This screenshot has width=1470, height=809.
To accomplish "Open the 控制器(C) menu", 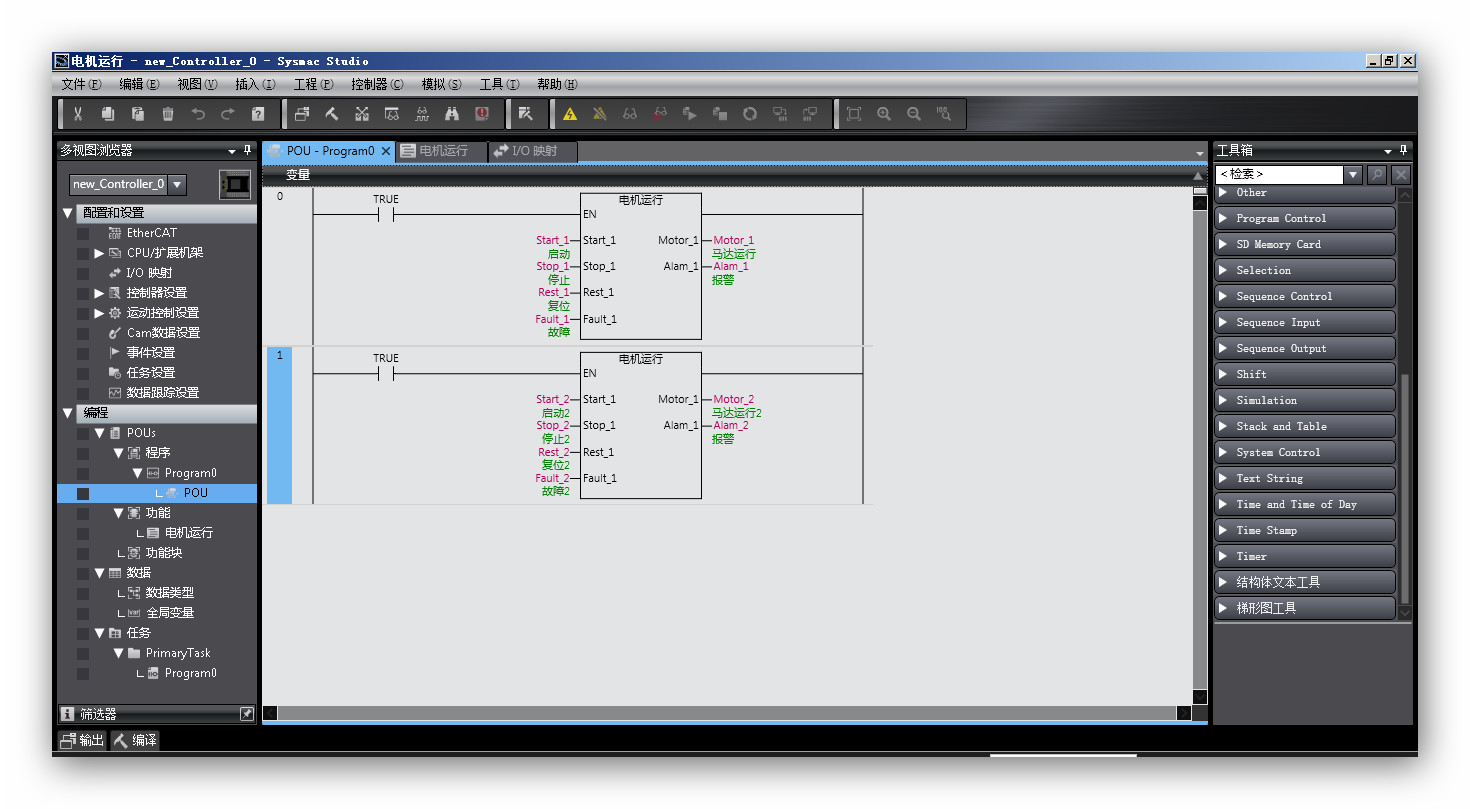I will 377,85.
